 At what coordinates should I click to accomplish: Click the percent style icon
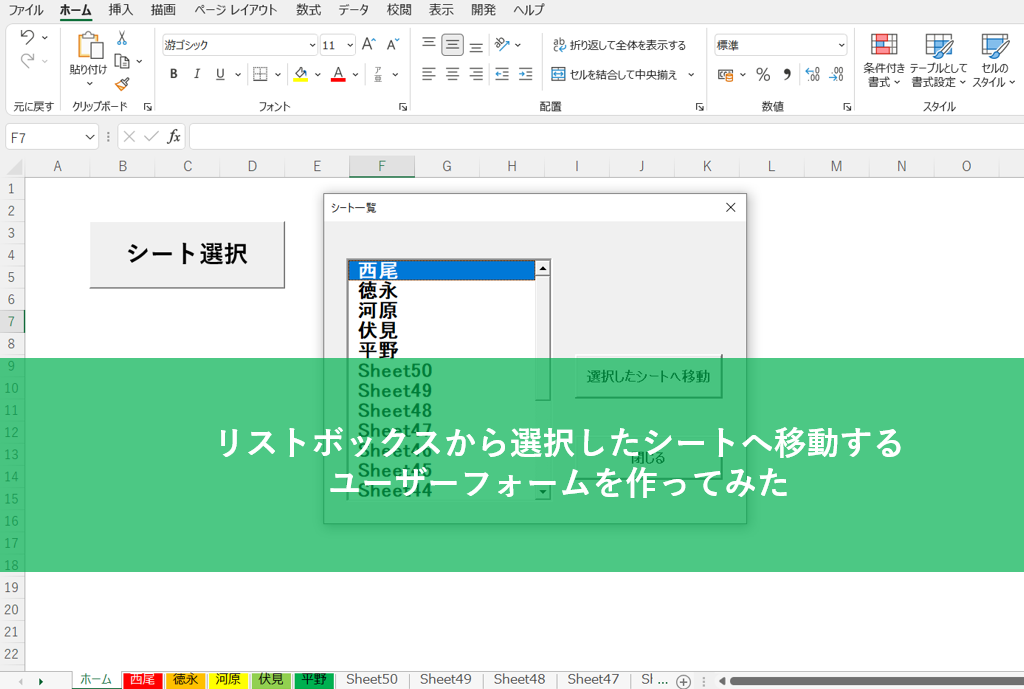[x=763, y=75]
